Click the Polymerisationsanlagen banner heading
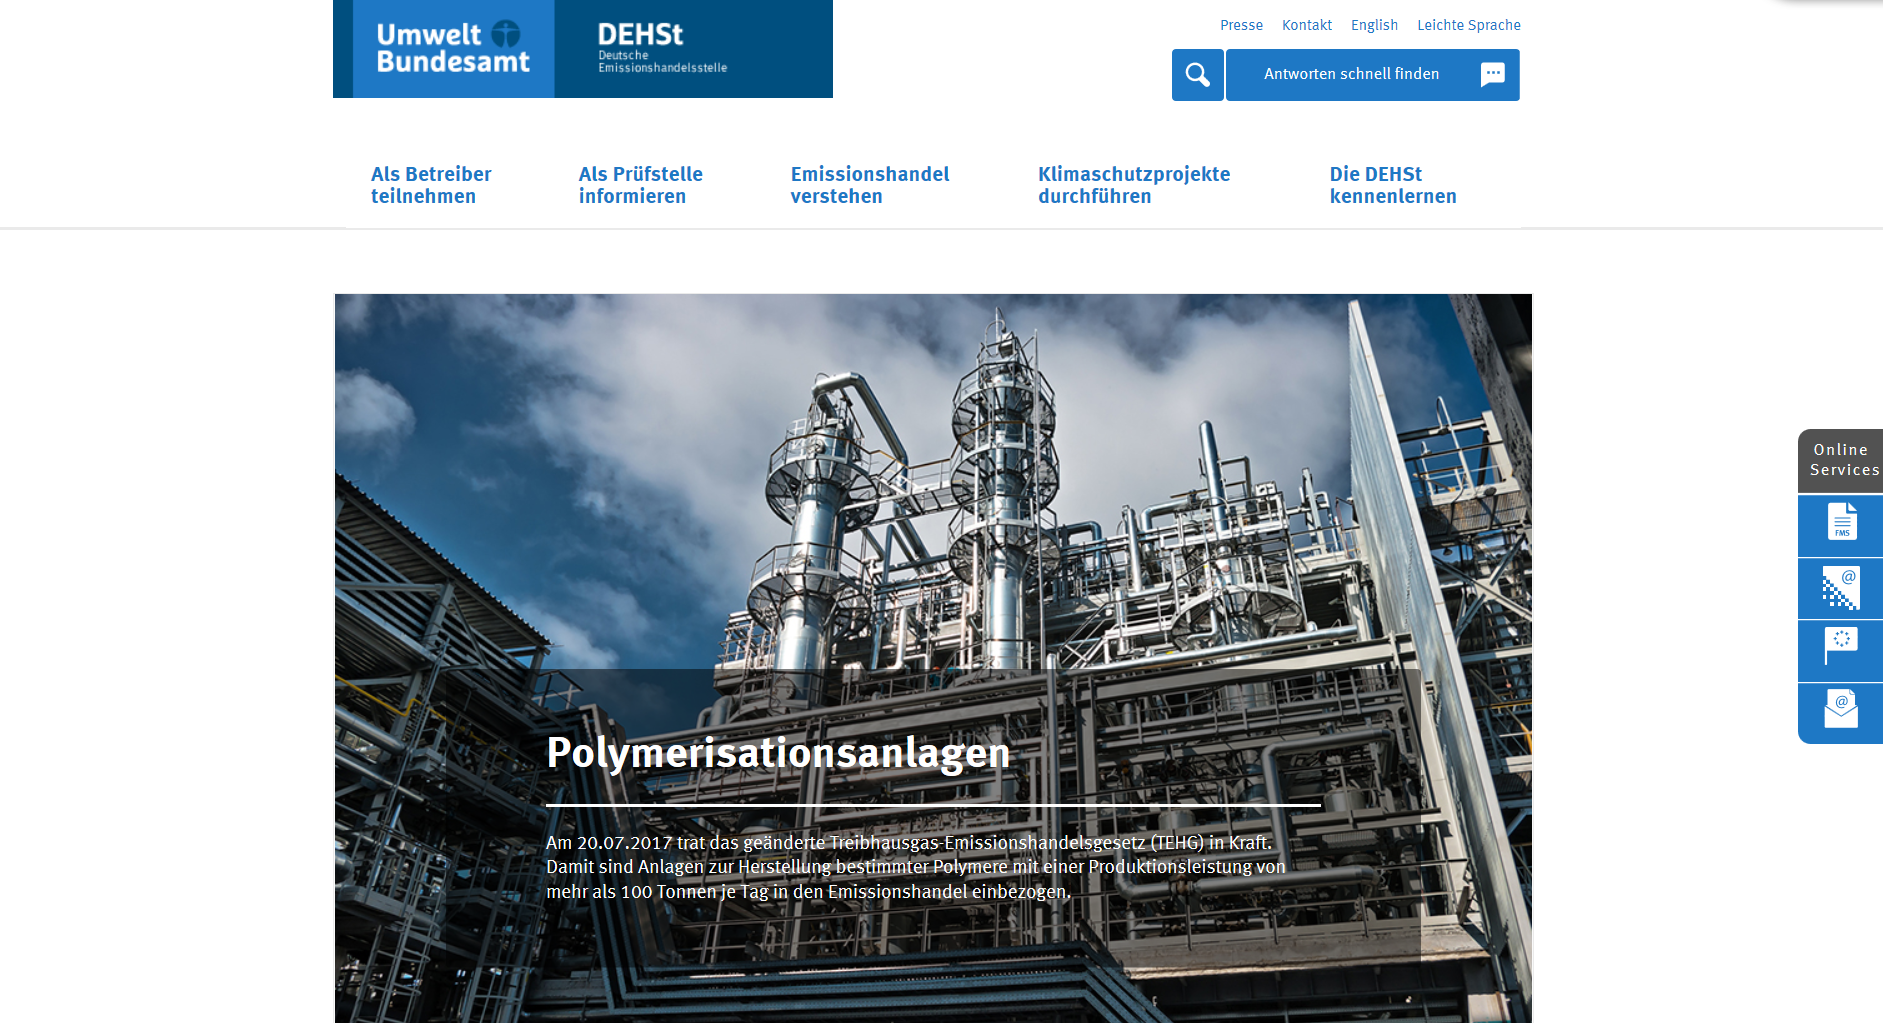This screenshot has width=1883, height=1023. point(778,753)
